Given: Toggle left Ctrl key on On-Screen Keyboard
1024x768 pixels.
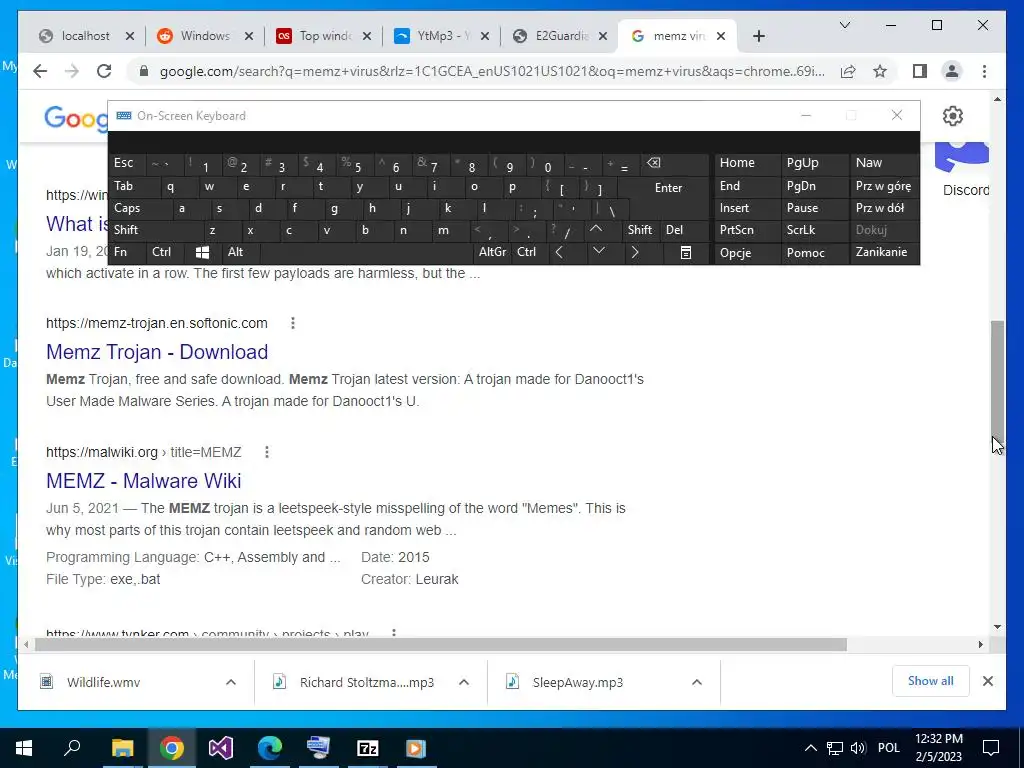Looking at the screenshot, I should [166, 253].
